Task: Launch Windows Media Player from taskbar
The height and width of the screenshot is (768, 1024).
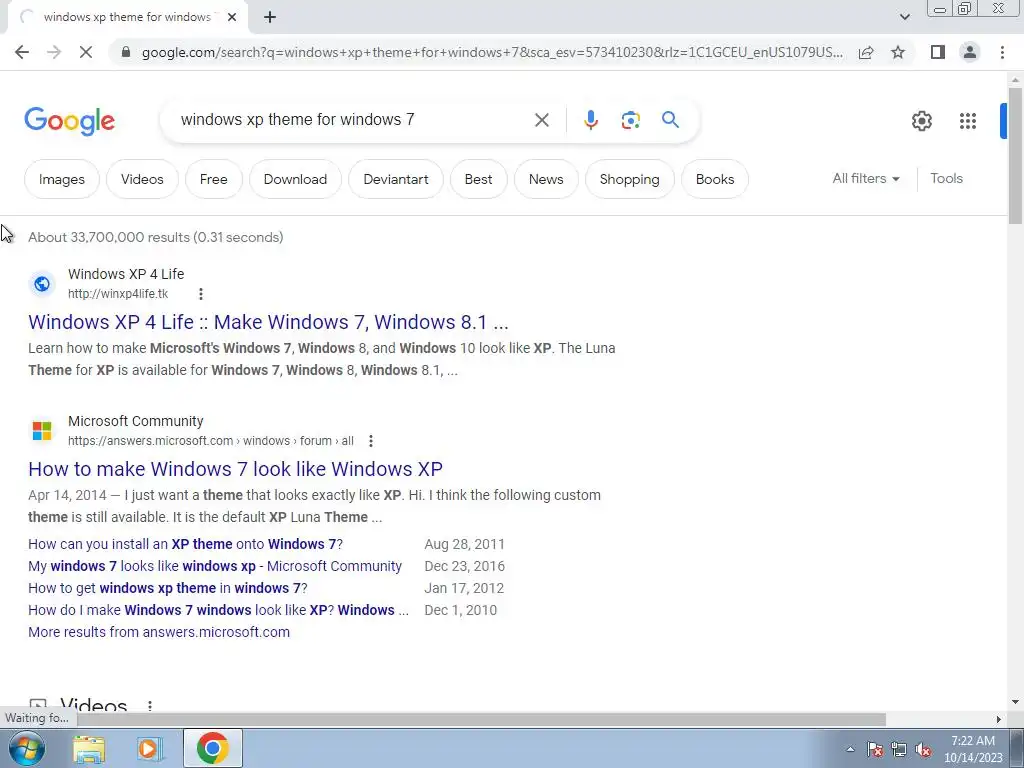Action: tap(149, 748)
